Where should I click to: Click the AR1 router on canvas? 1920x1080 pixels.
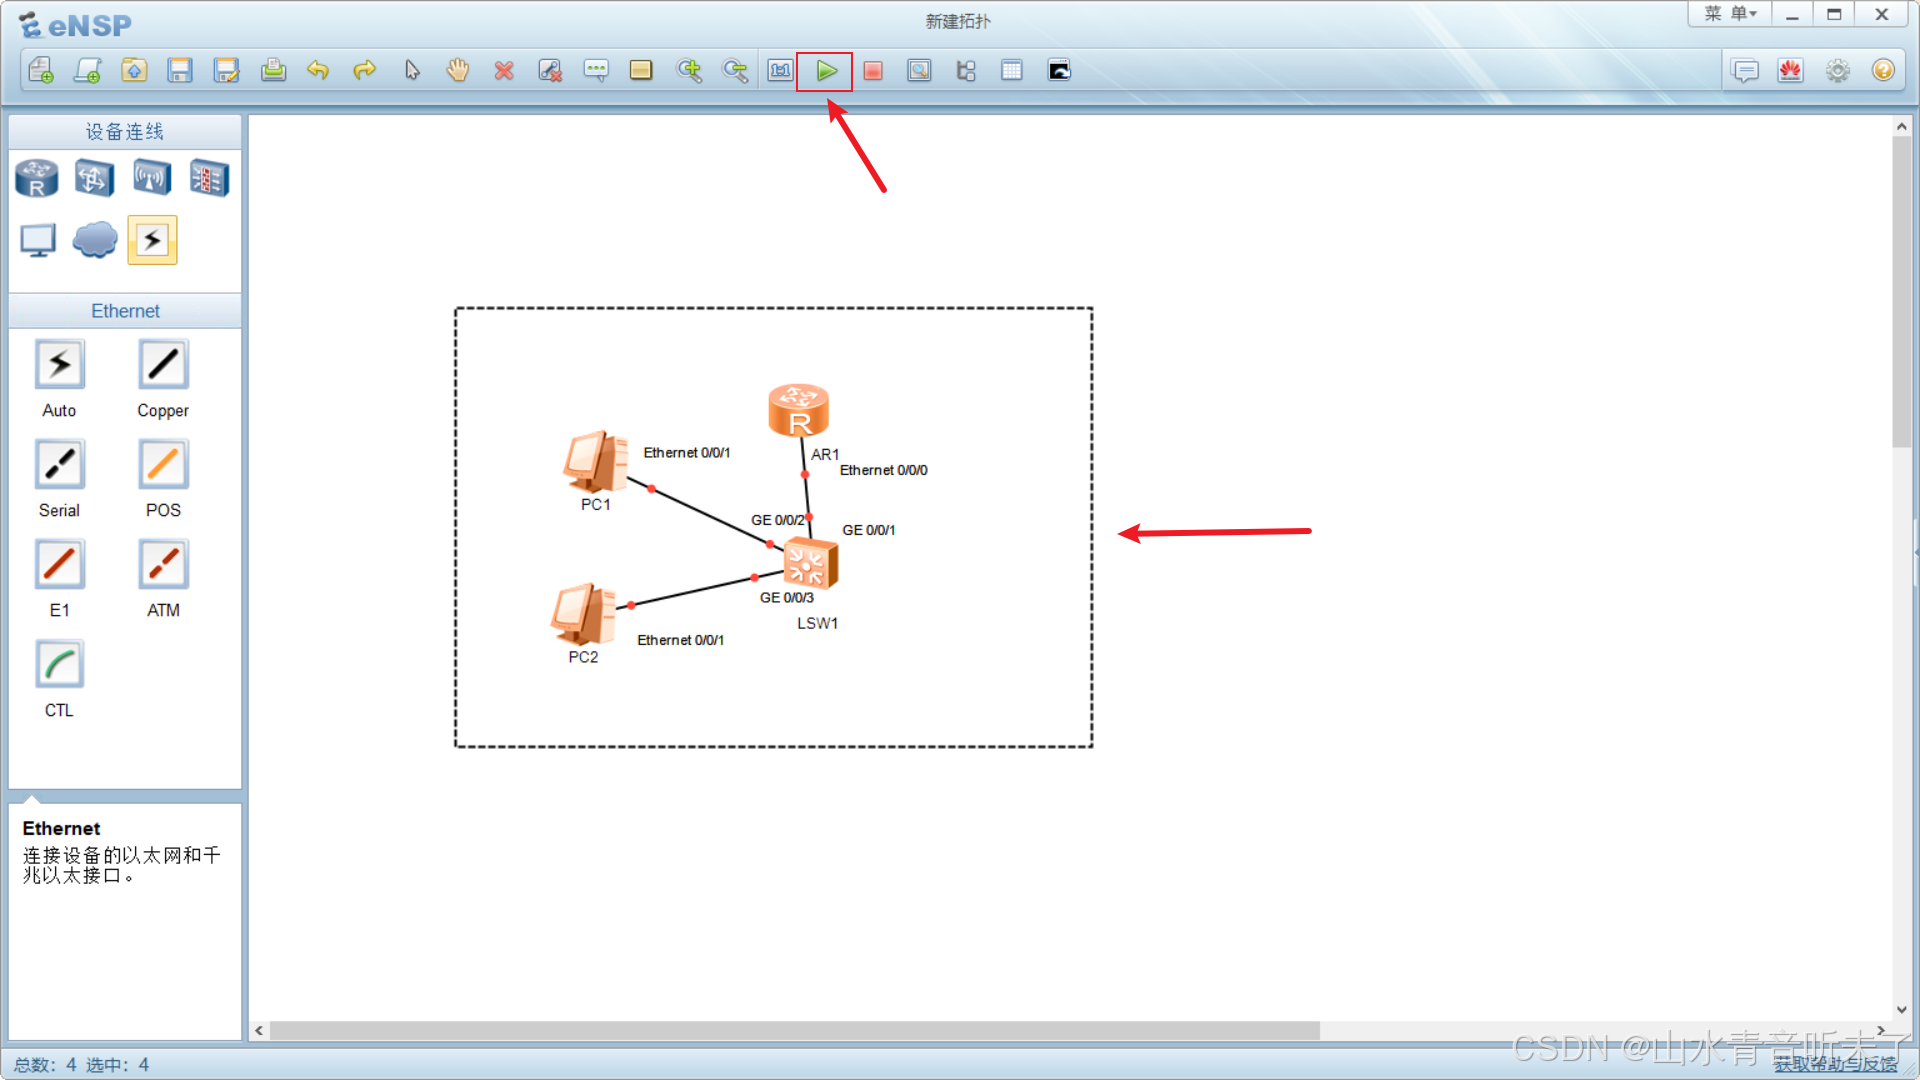point(798,410)
